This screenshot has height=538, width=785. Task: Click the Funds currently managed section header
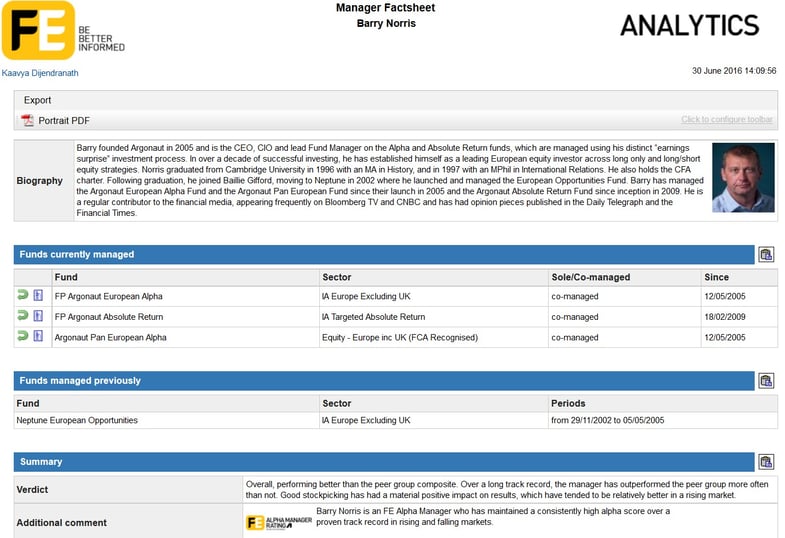pyautogui.click(x=384, y=255)
